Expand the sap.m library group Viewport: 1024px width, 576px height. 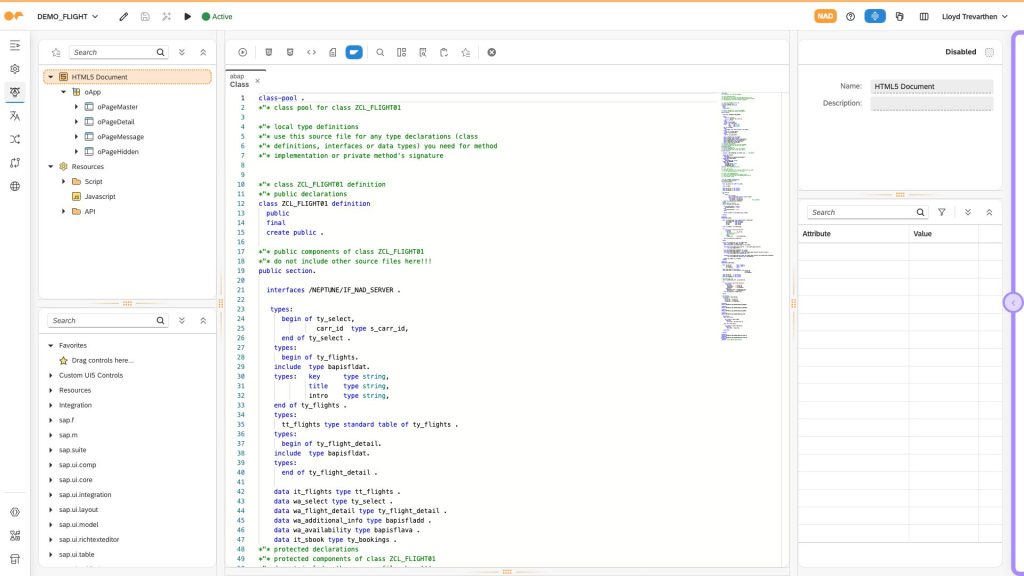50,436
